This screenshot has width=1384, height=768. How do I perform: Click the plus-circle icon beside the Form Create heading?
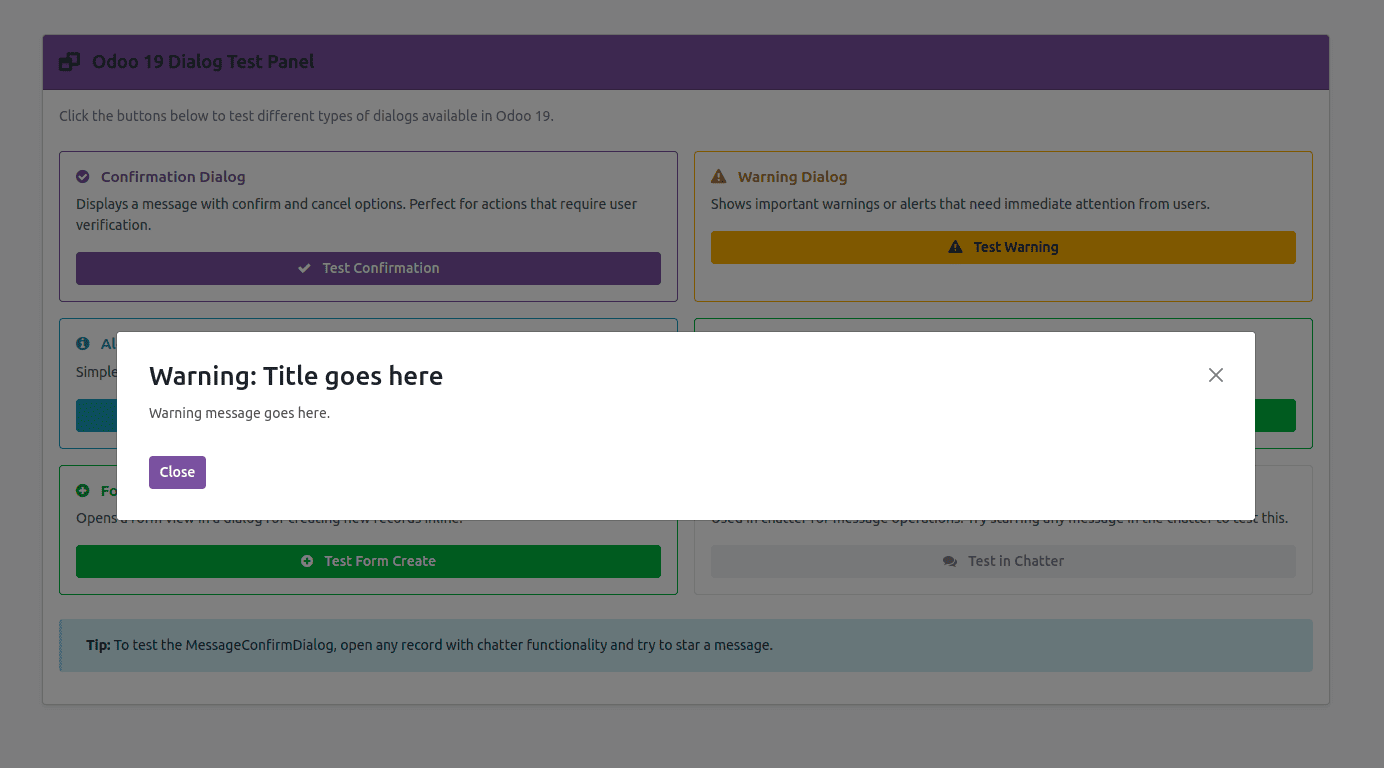[82, 490]
